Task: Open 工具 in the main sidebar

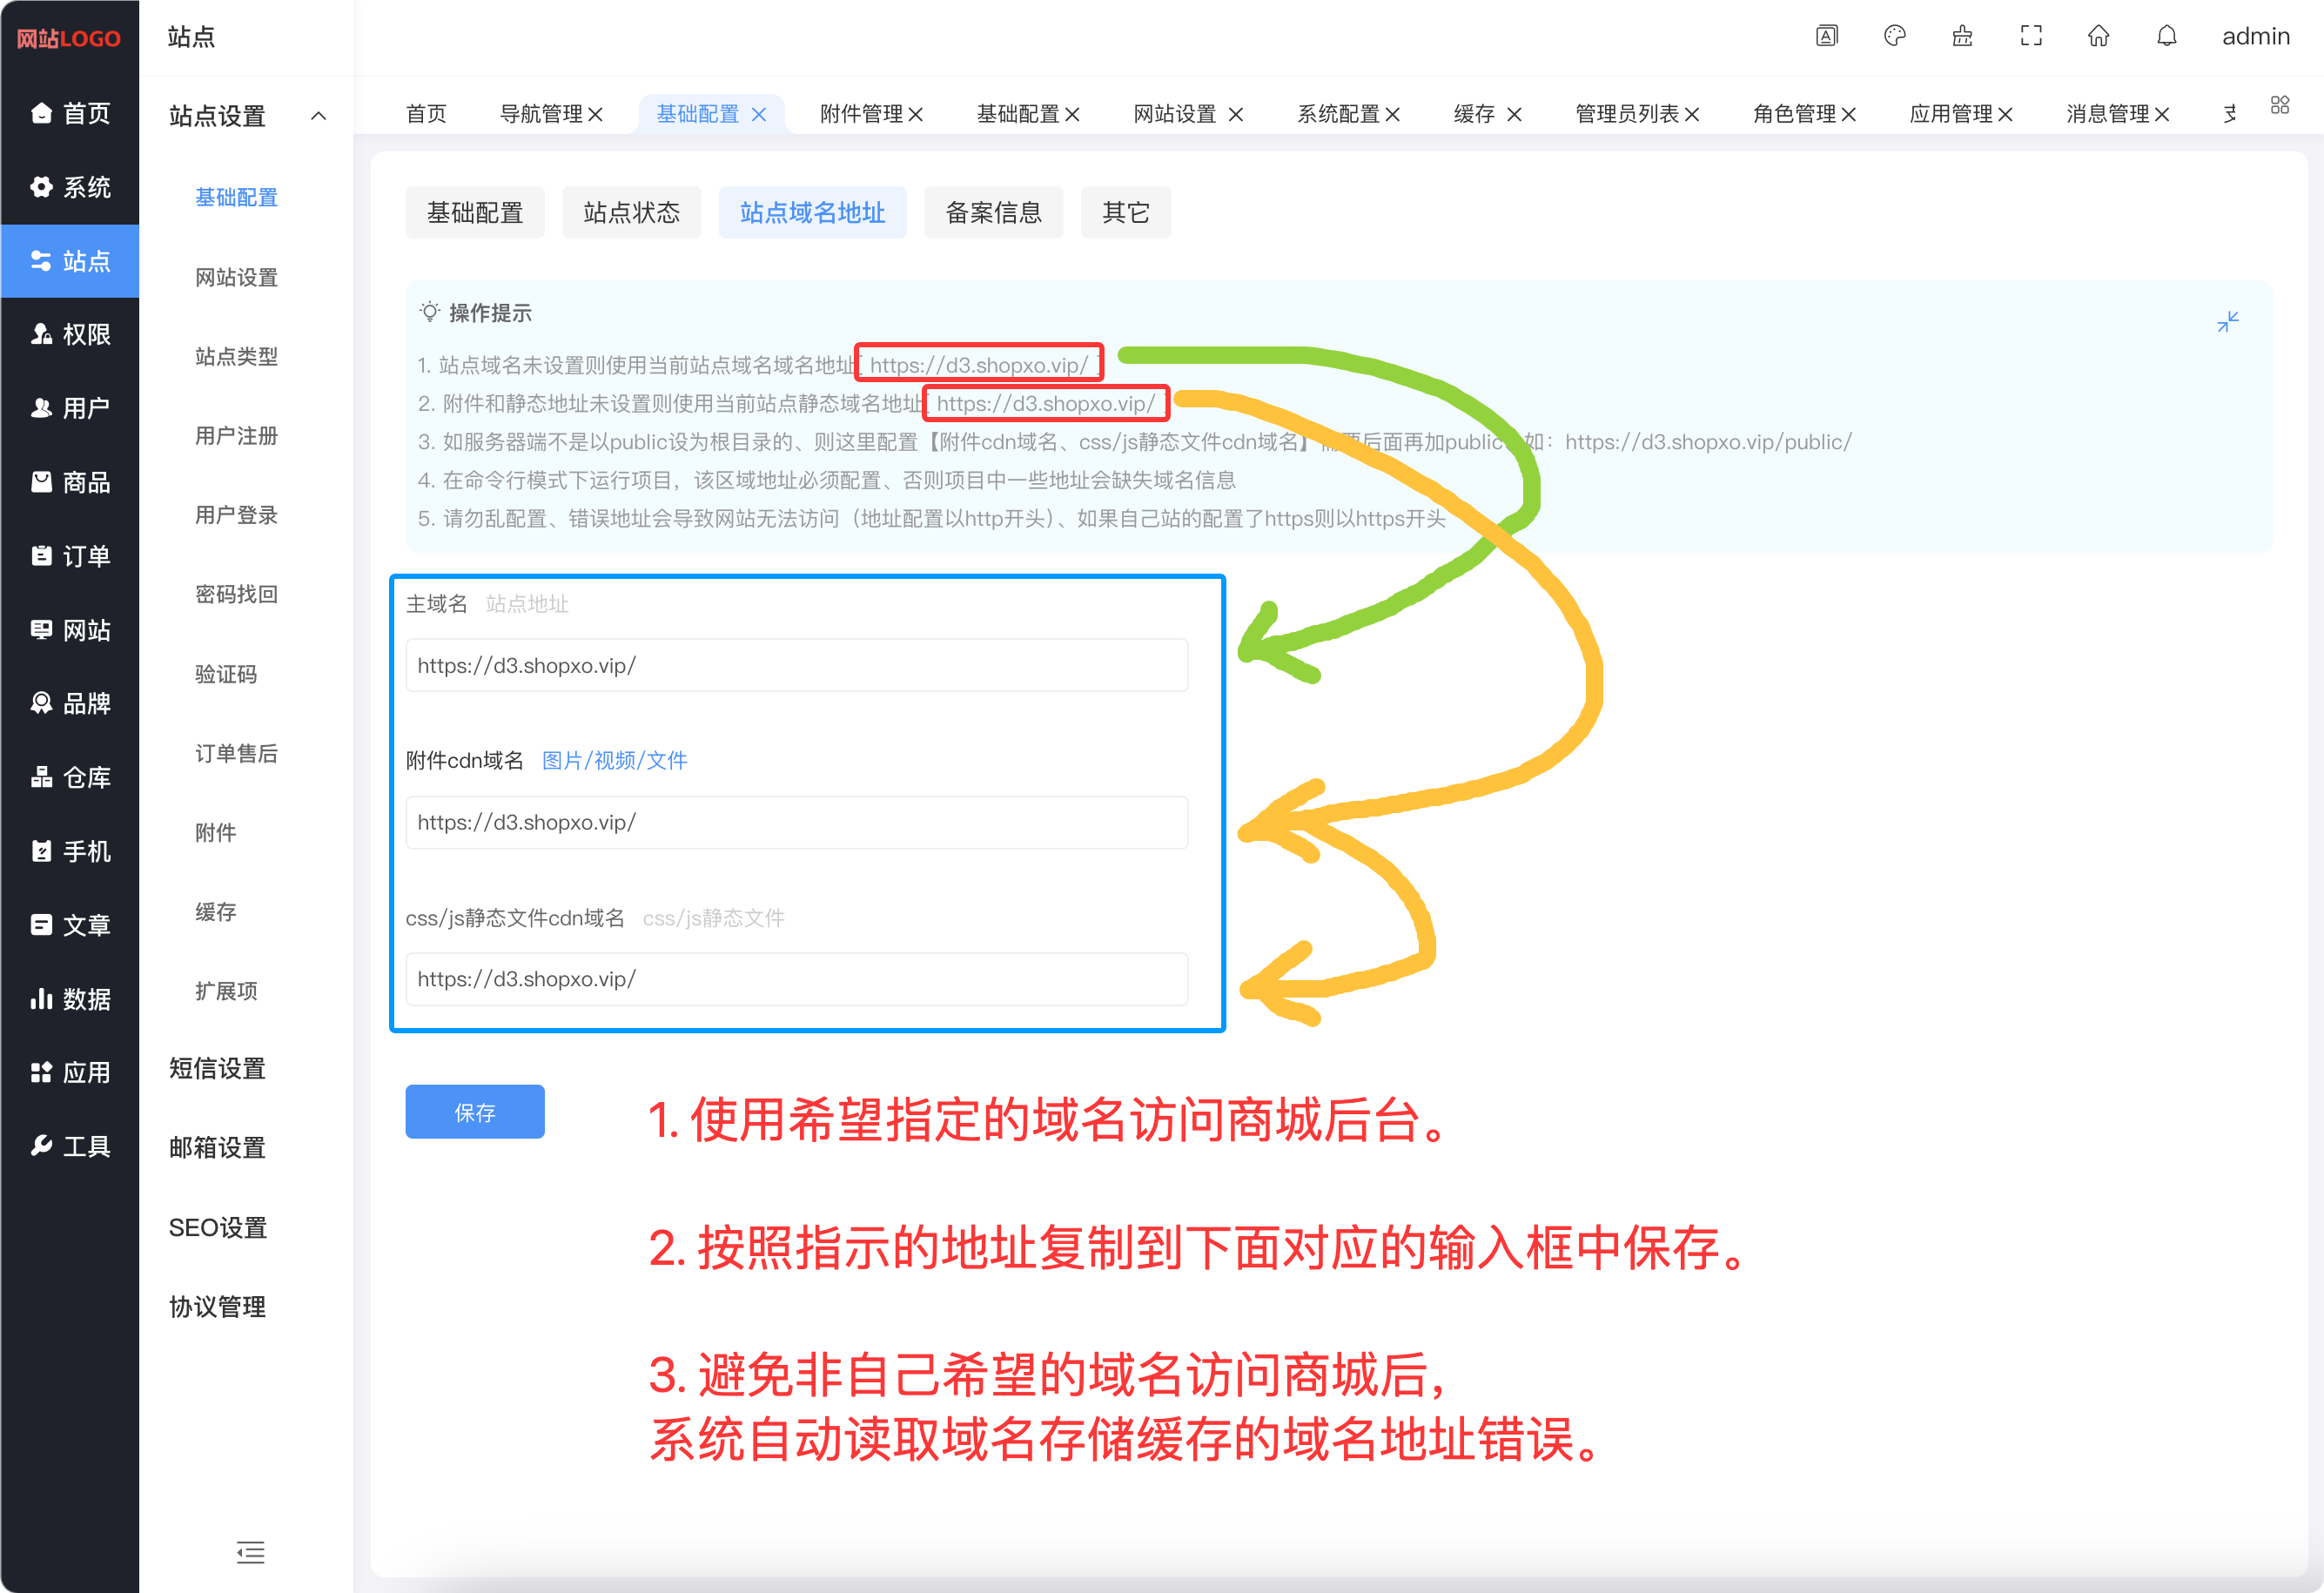Action: click(70, 1146)
